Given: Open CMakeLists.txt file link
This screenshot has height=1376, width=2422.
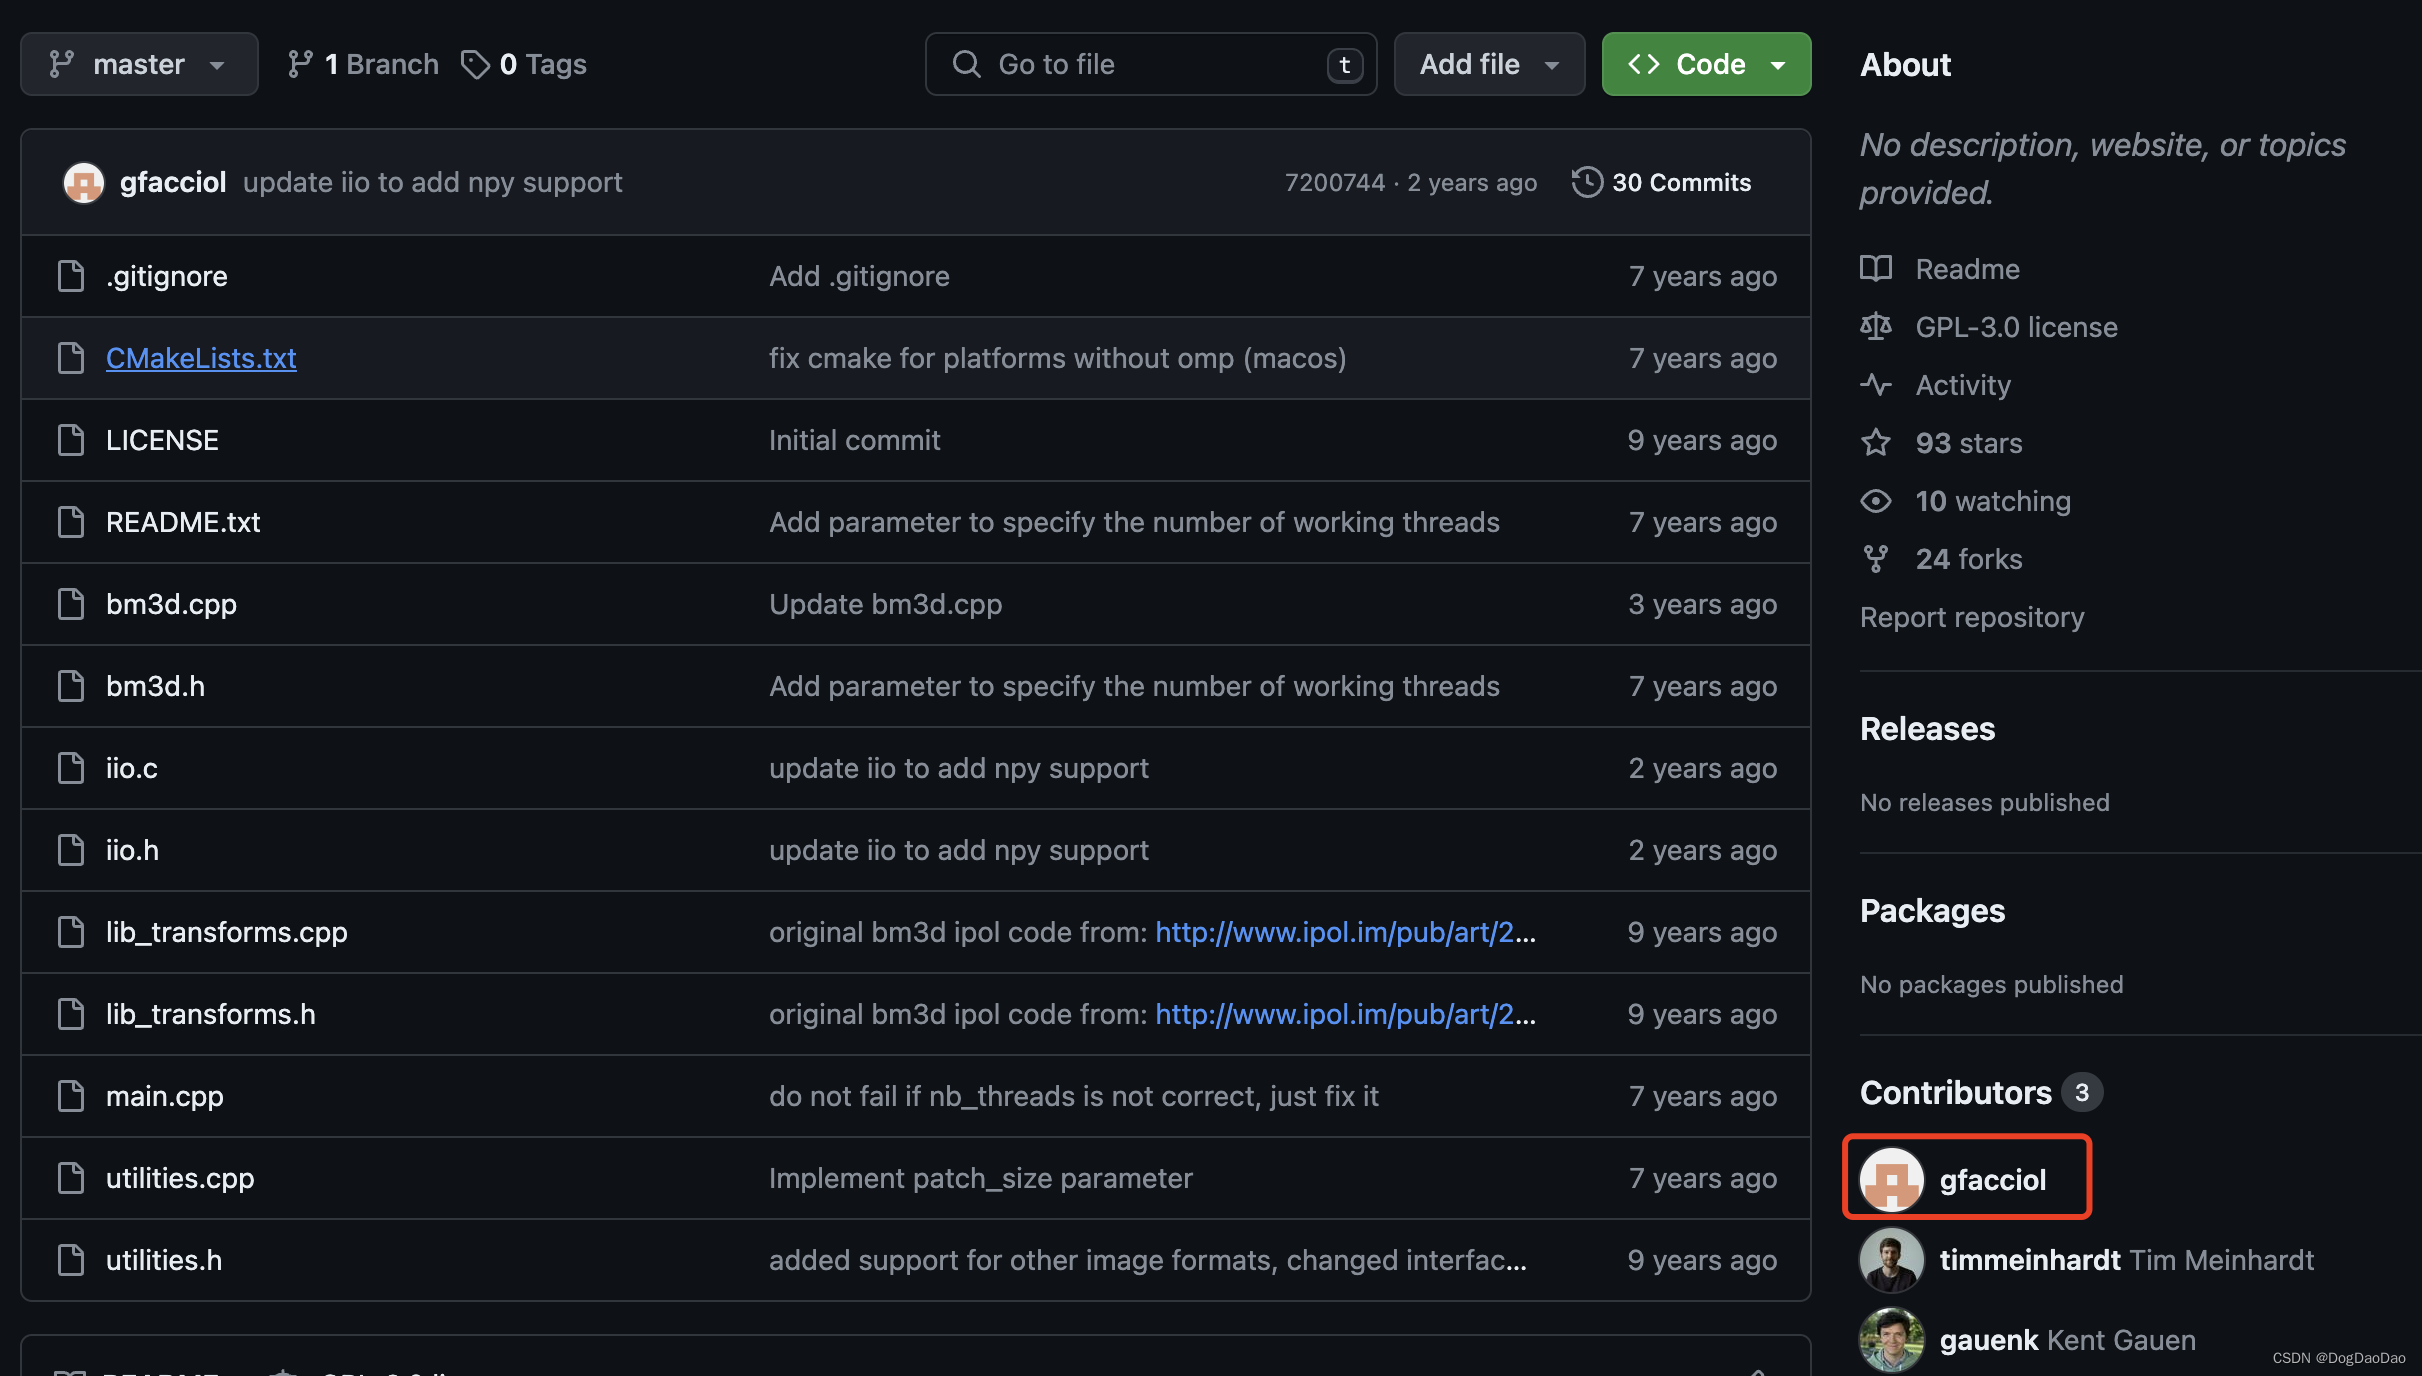Looking at the screenshot, I should point(200,358).
